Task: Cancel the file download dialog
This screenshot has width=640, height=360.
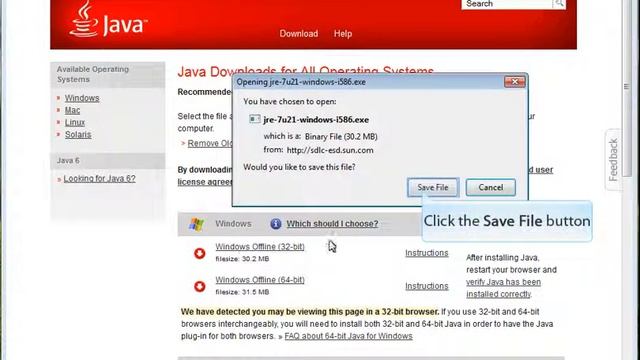Action: (x=491, y=187)
